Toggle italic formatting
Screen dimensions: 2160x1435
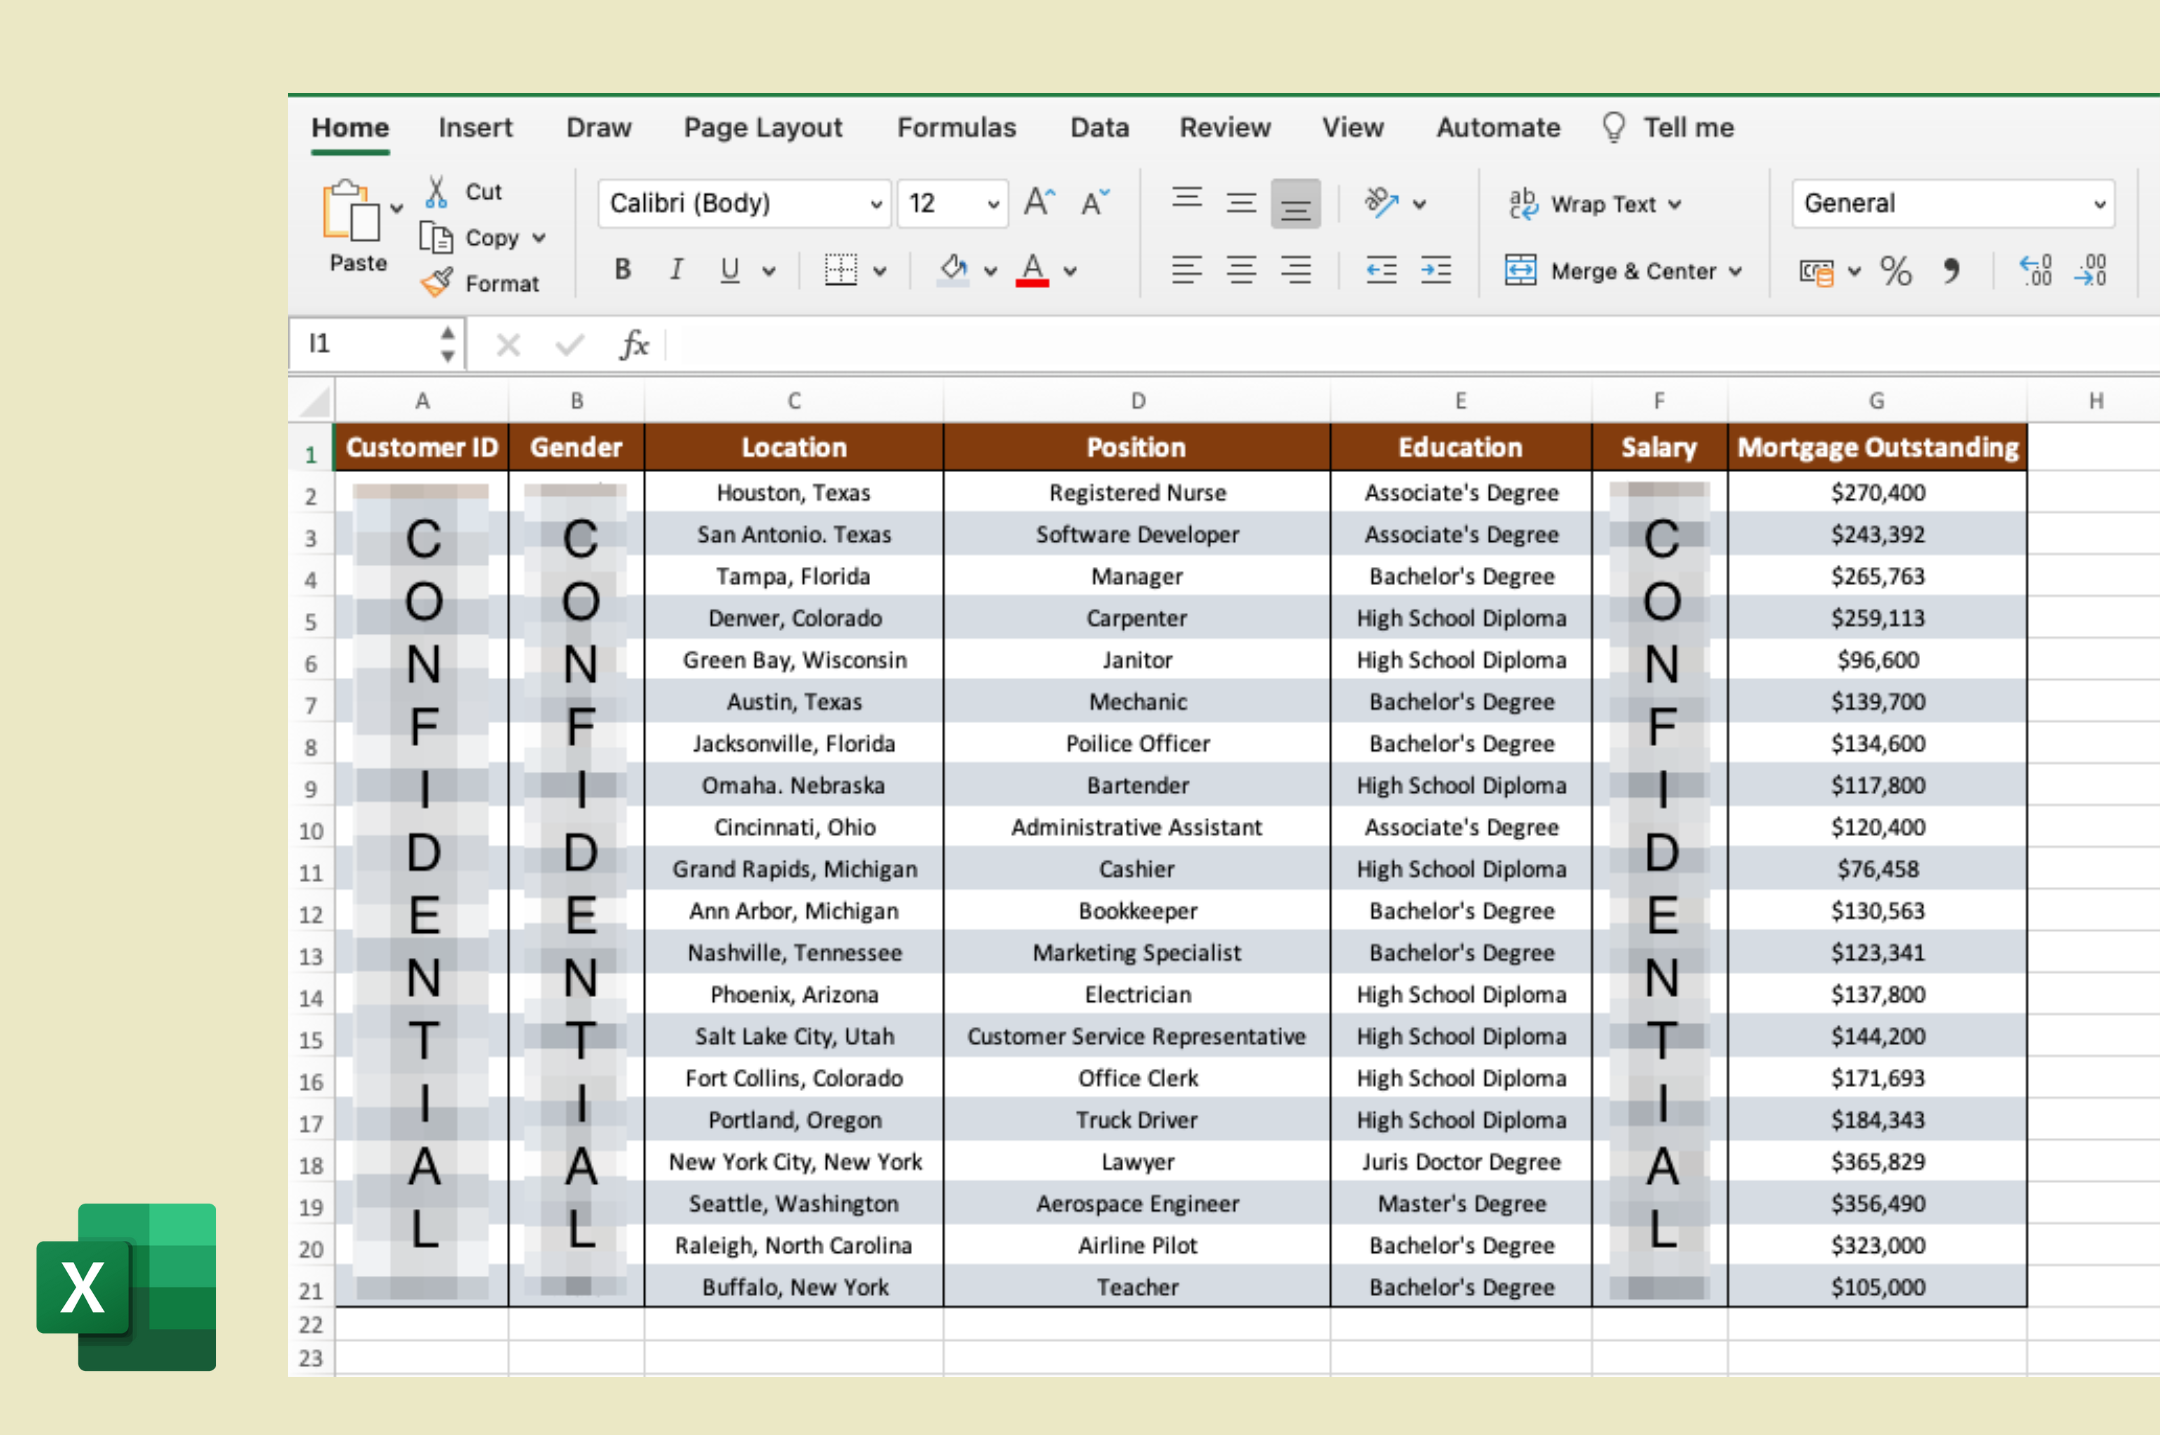coord(677,270)
